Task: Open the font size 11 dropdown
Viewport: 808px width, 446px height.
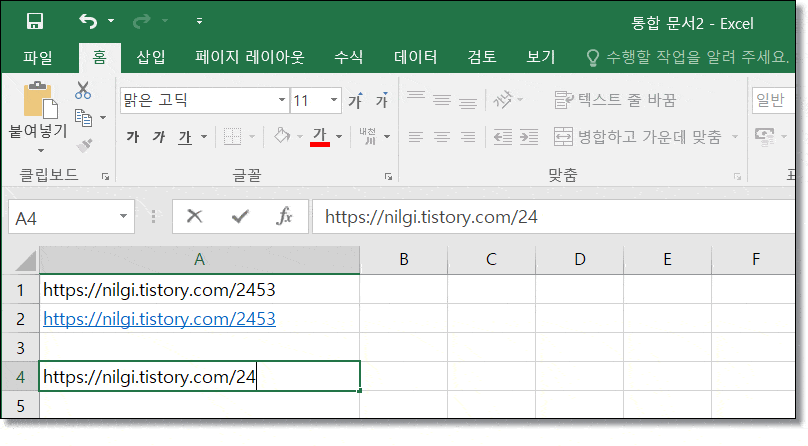Action: [x=334, y=100]
